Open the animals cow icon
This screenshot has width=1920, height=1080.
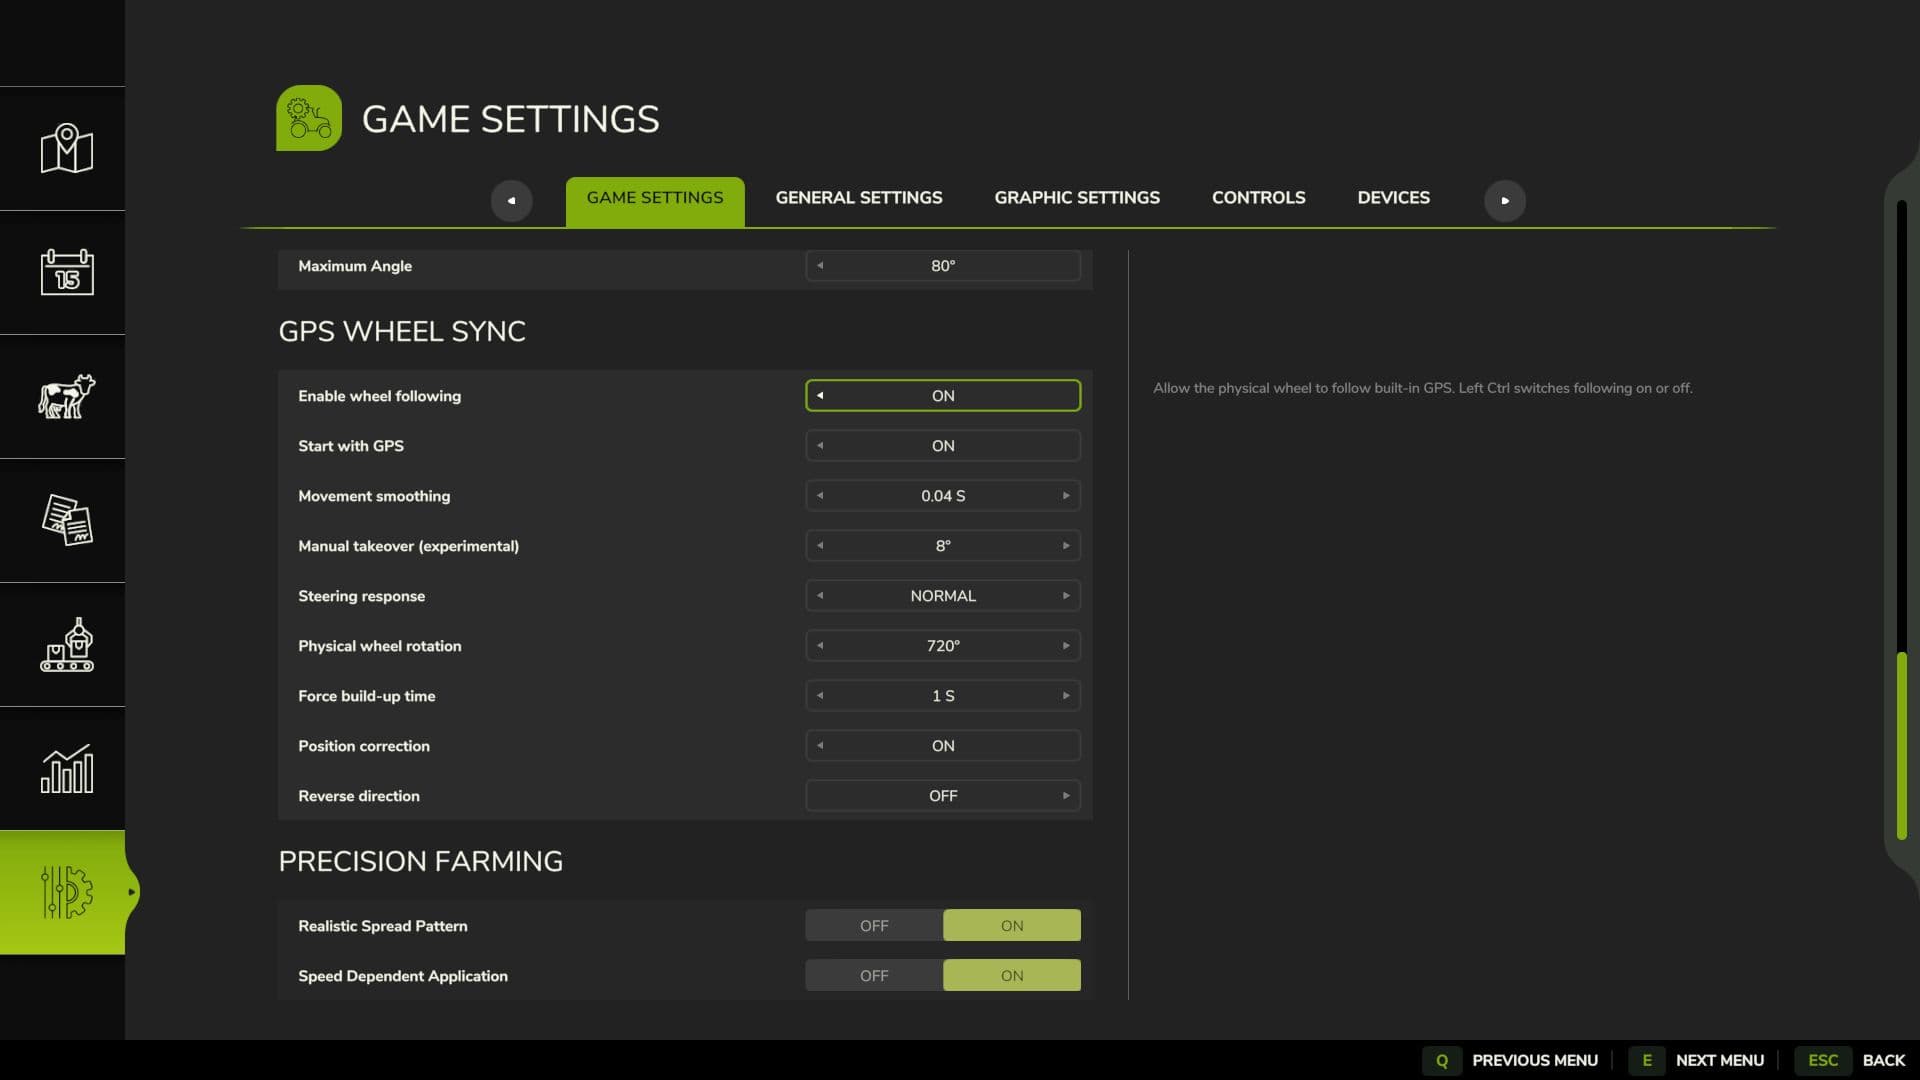point(67,396)
